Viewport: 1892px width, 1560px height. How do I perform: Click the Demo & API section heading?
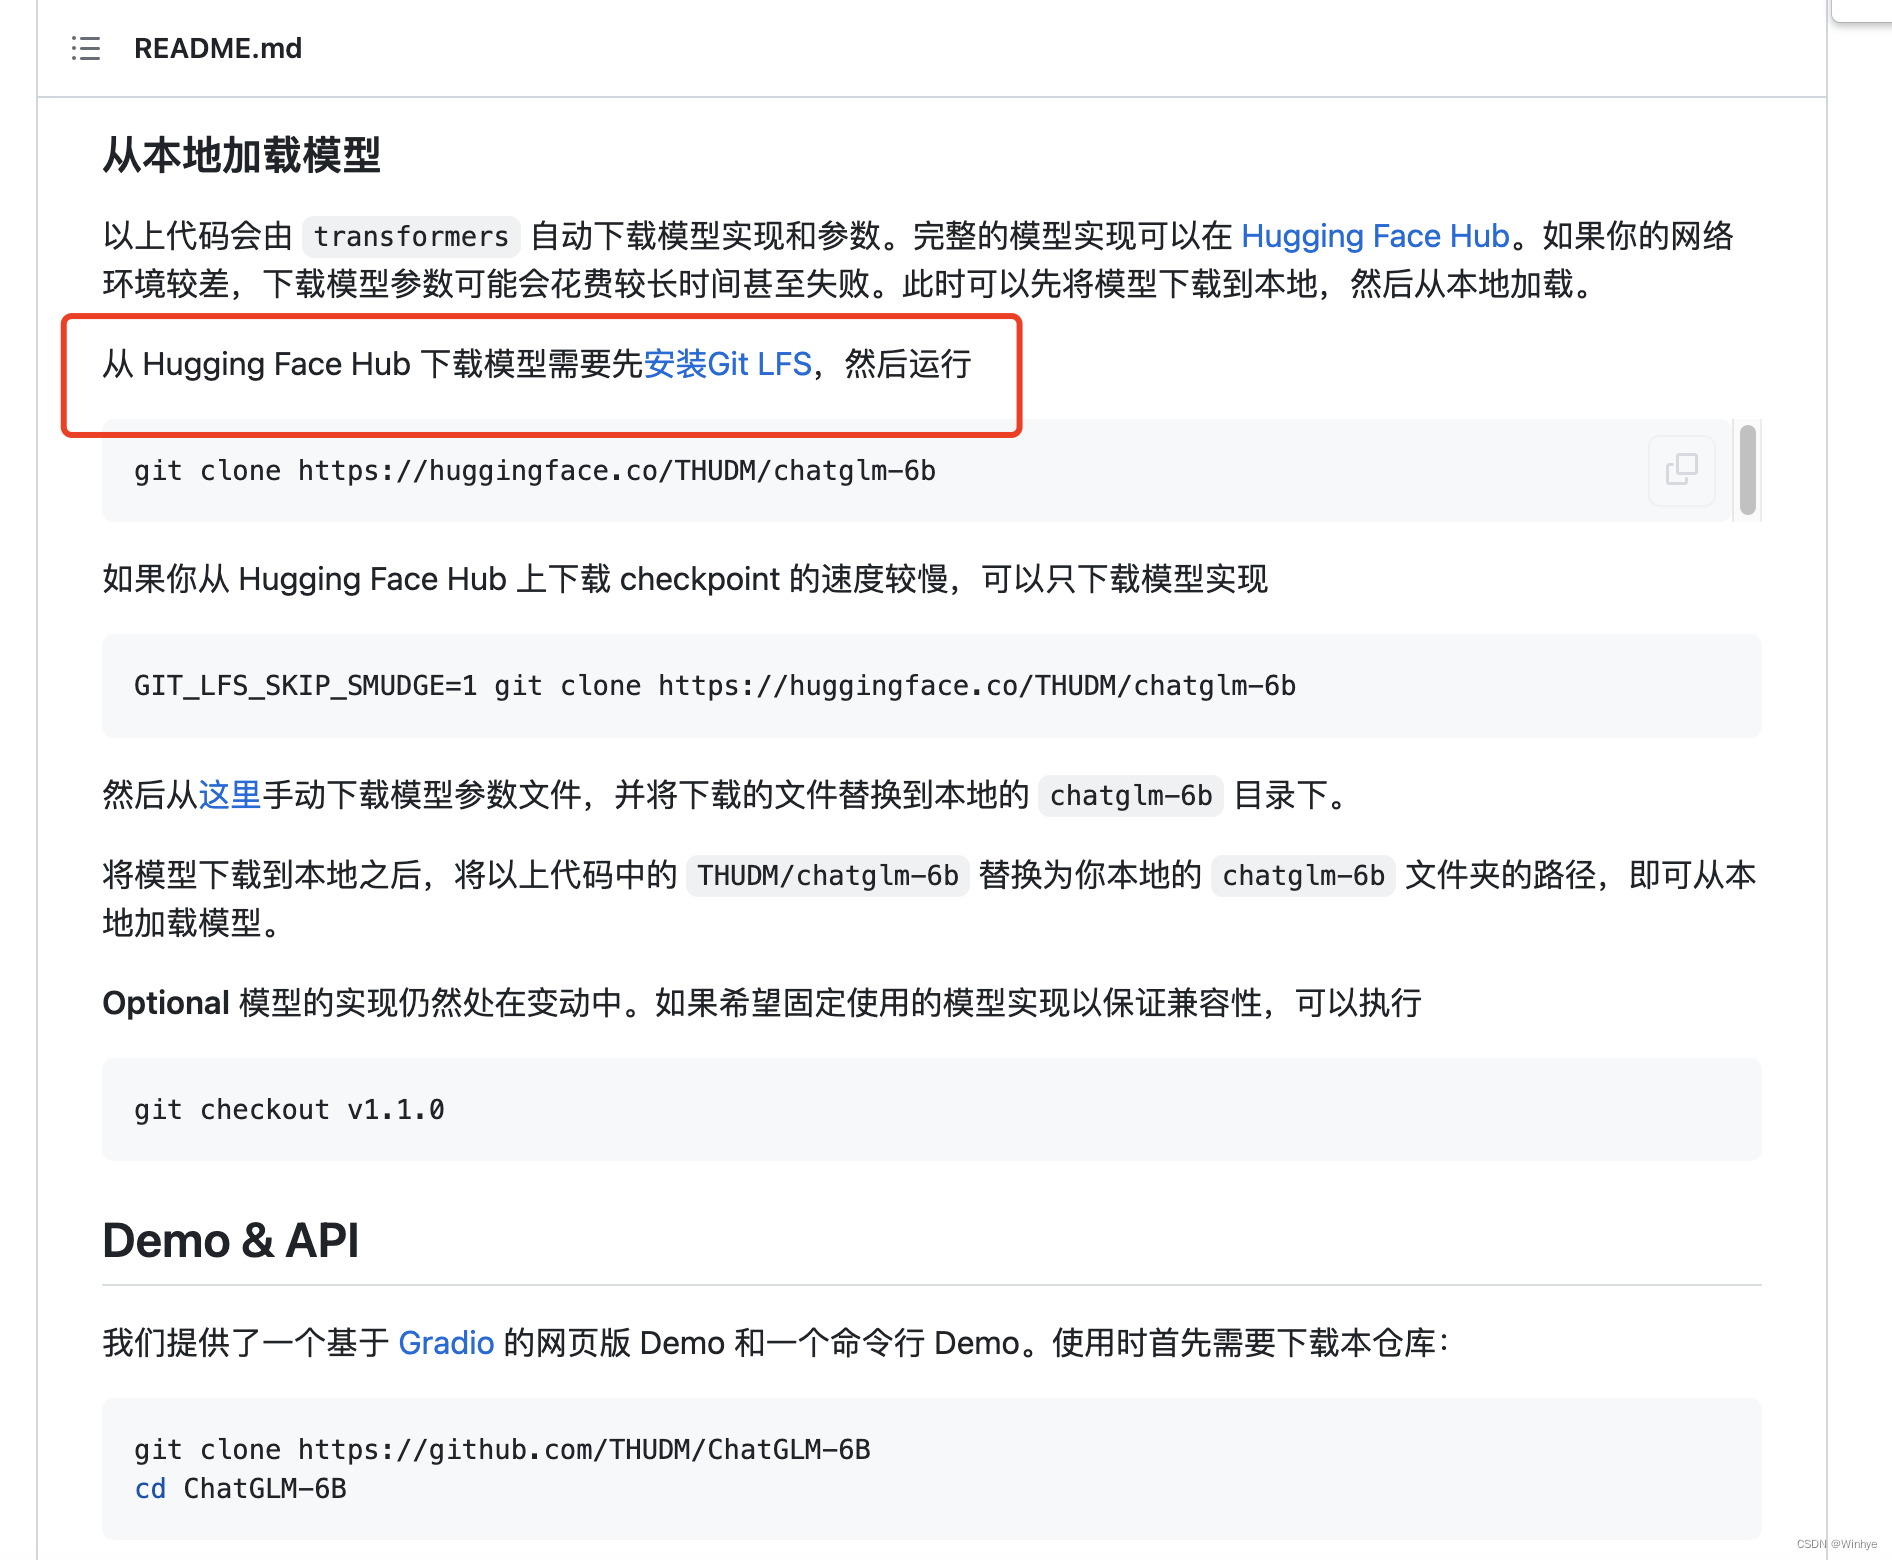(230, 1240)
